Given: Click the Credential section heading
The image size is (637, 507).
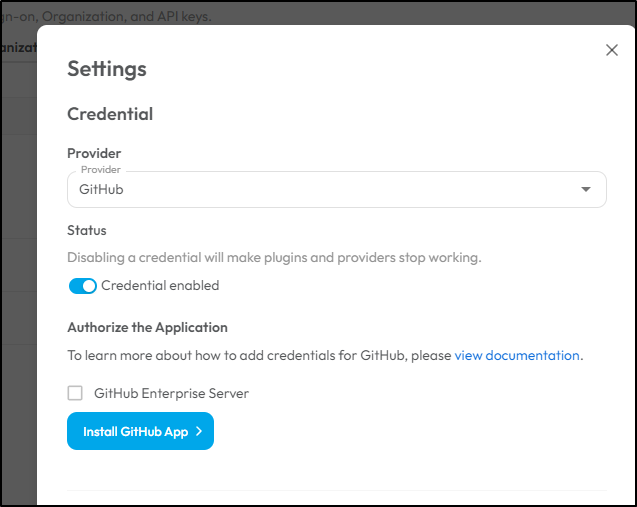Looking at the screenshot, I should click(110, 114).
